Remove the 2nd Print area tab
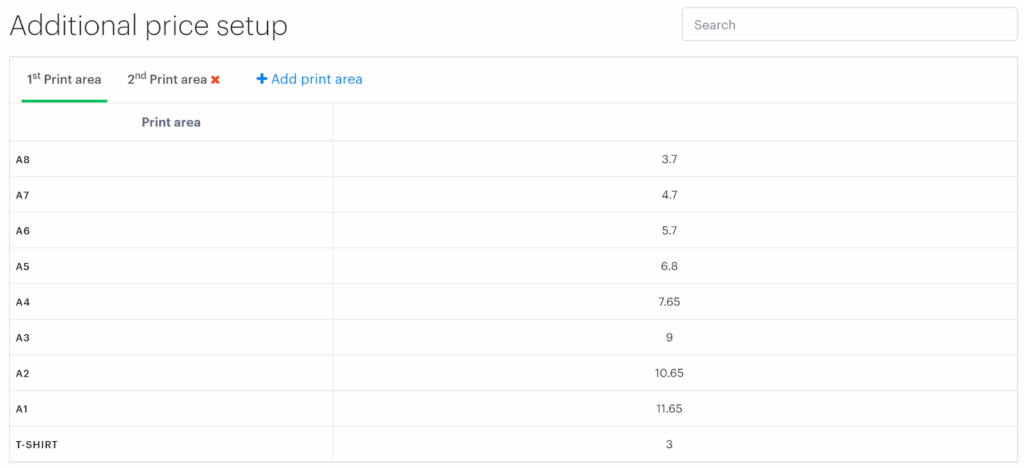1024x468 pixels. click(215, 80)
